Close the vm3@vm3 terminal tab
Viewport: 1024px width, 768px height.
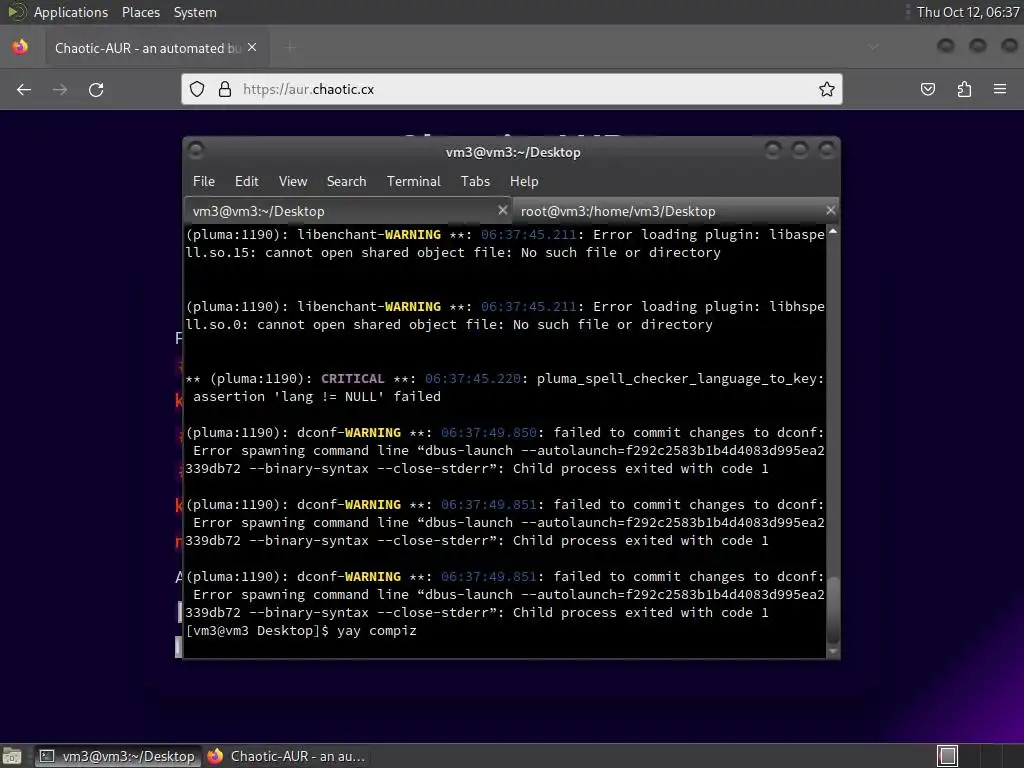coord(502,210)
